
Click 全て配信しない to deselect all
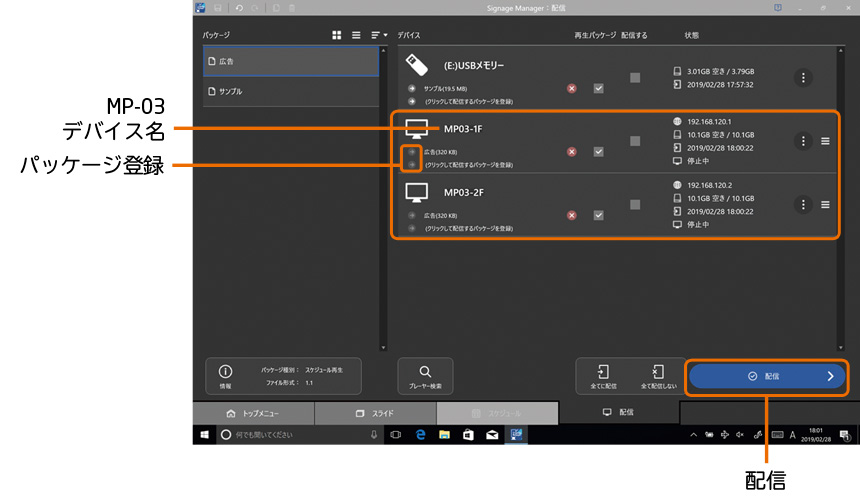pos(657,376)
